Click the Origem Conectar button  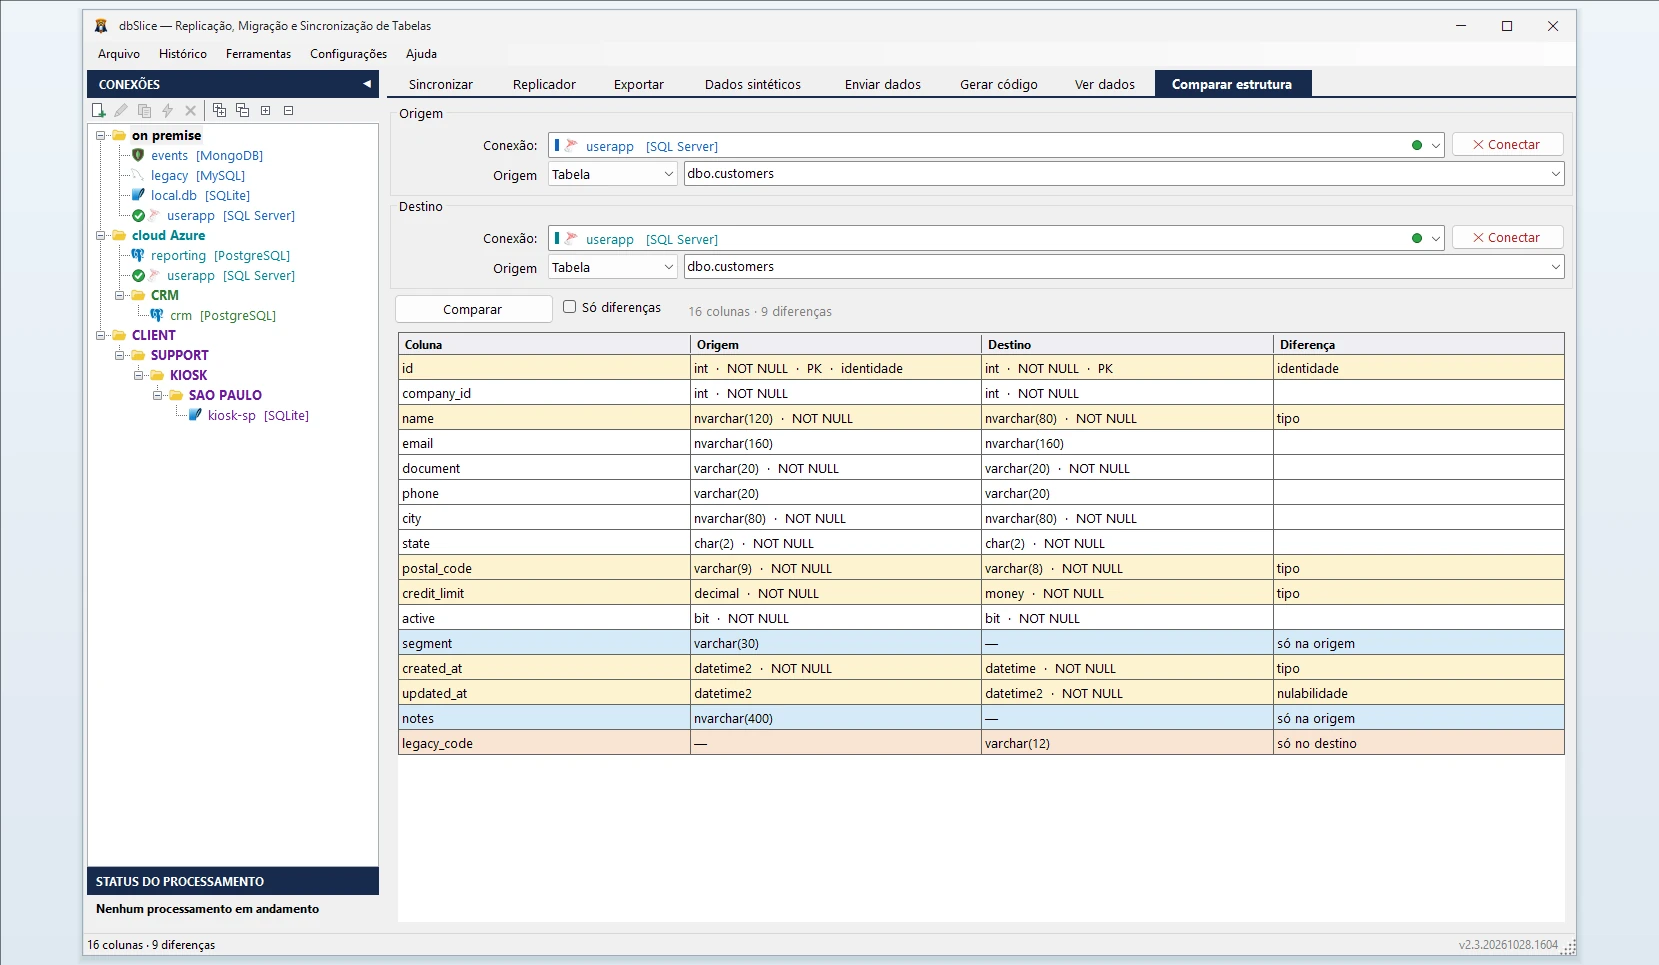tap(1507, 145)
